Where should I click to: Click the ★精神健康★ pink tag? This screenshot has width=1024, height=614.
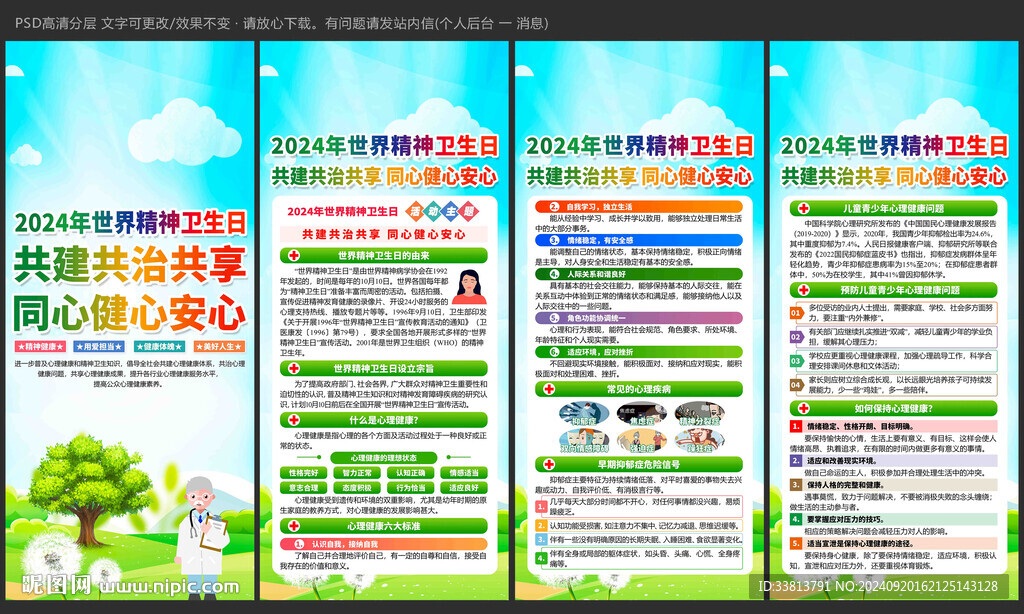[40, 346]
